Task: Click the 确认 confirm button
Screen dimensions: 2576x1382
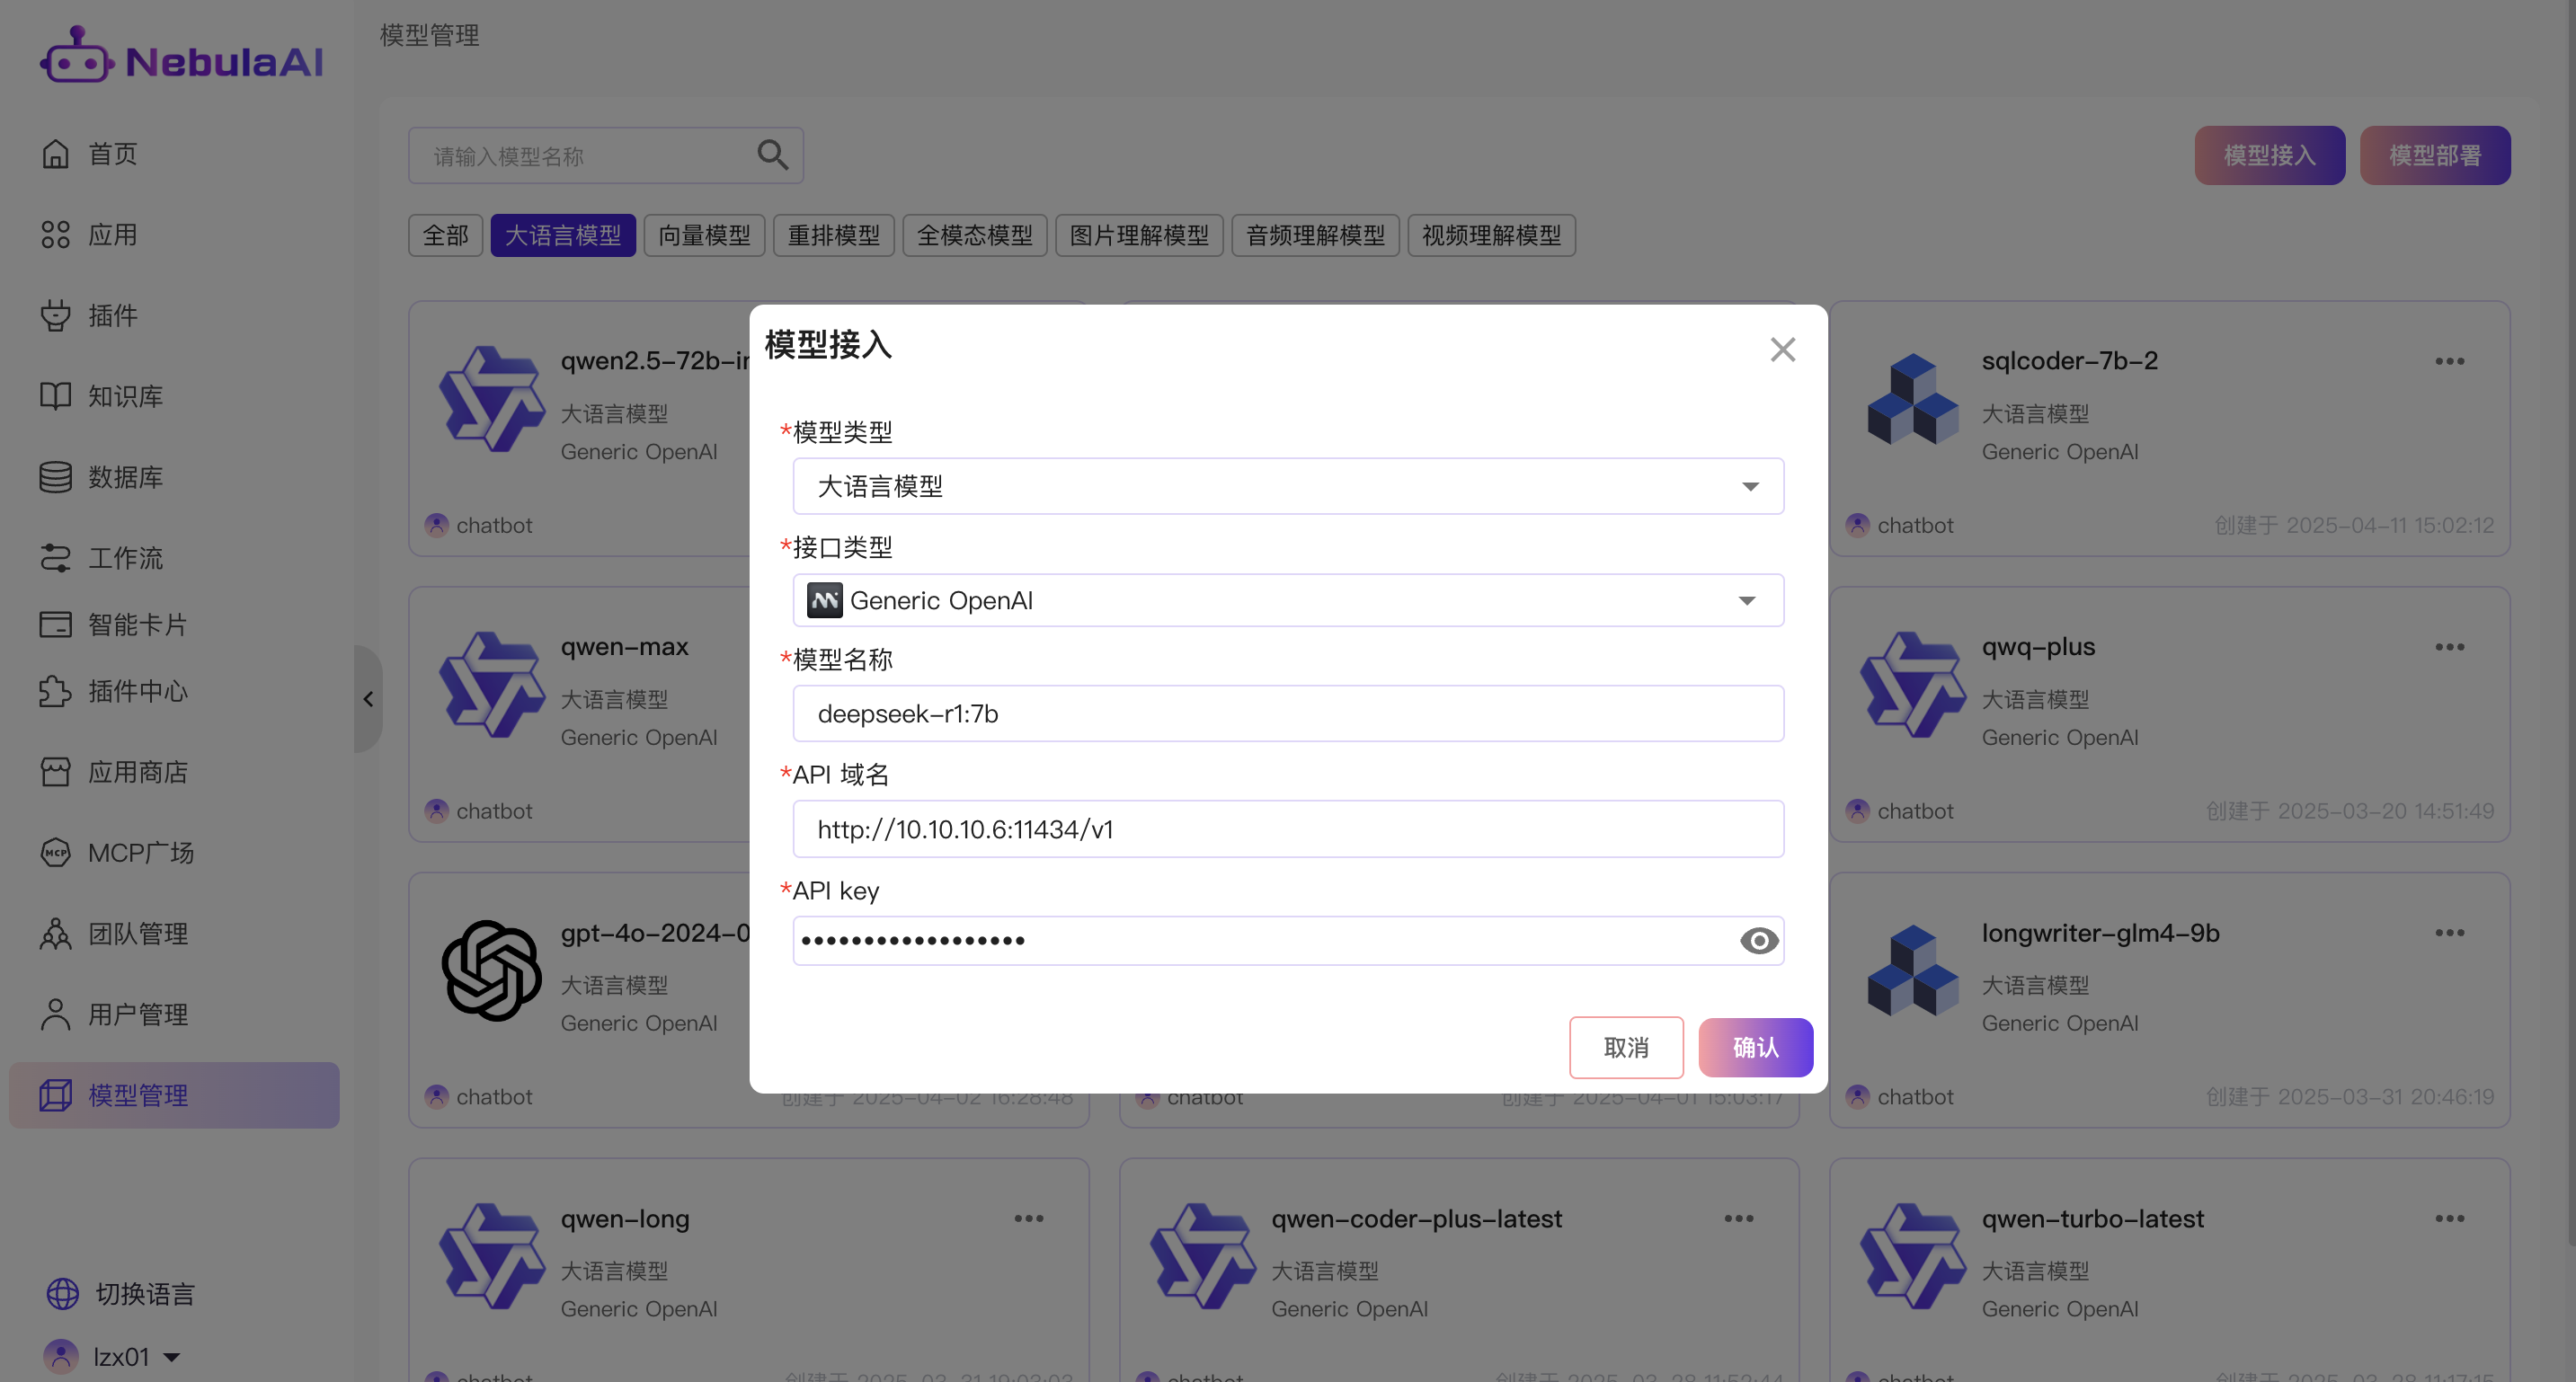Action: pos(1754,1048)
